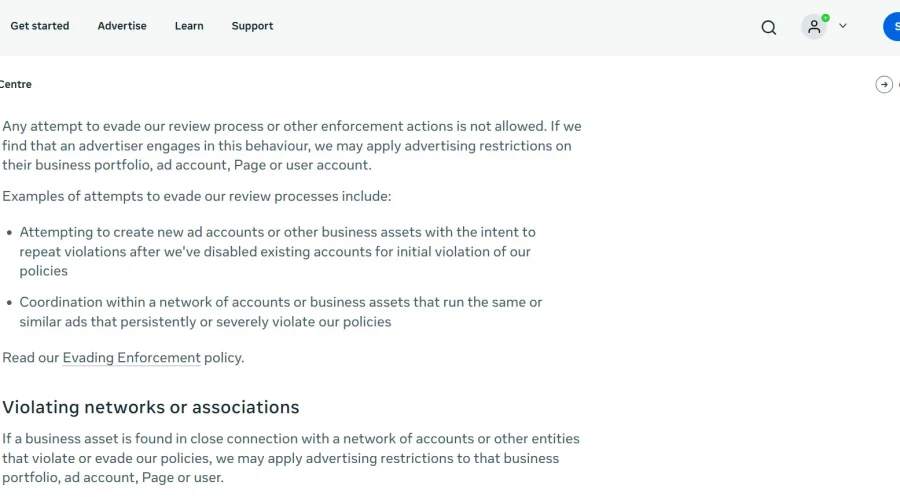The image size is (900, 500).
Task: Click the bullet about creating new ad accounts
Action: click(x=277, y=251)
